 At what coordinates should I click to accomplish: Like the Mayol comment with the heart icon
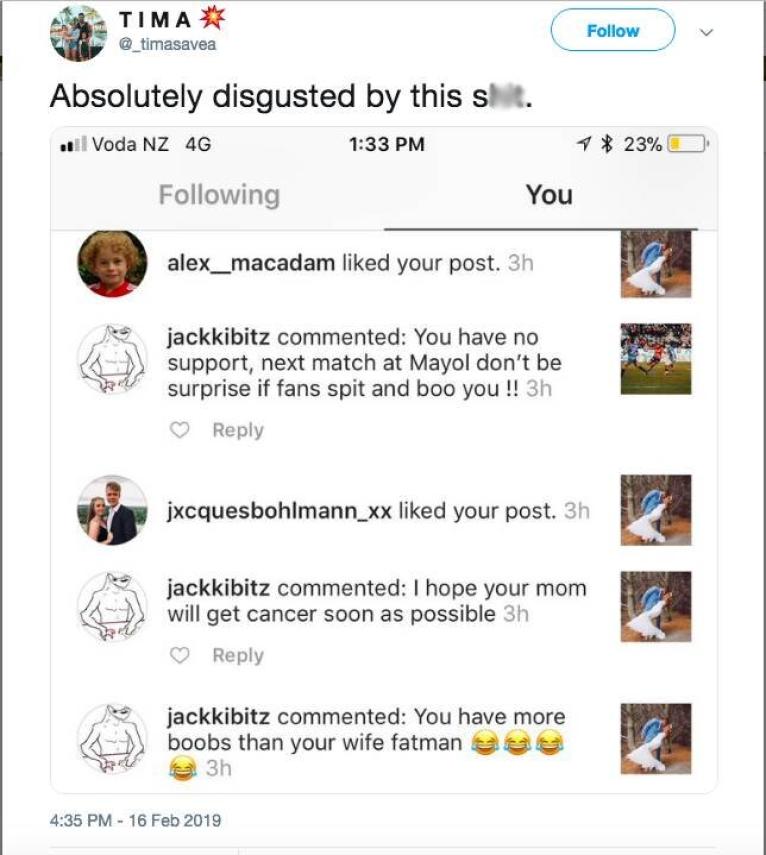179,430
